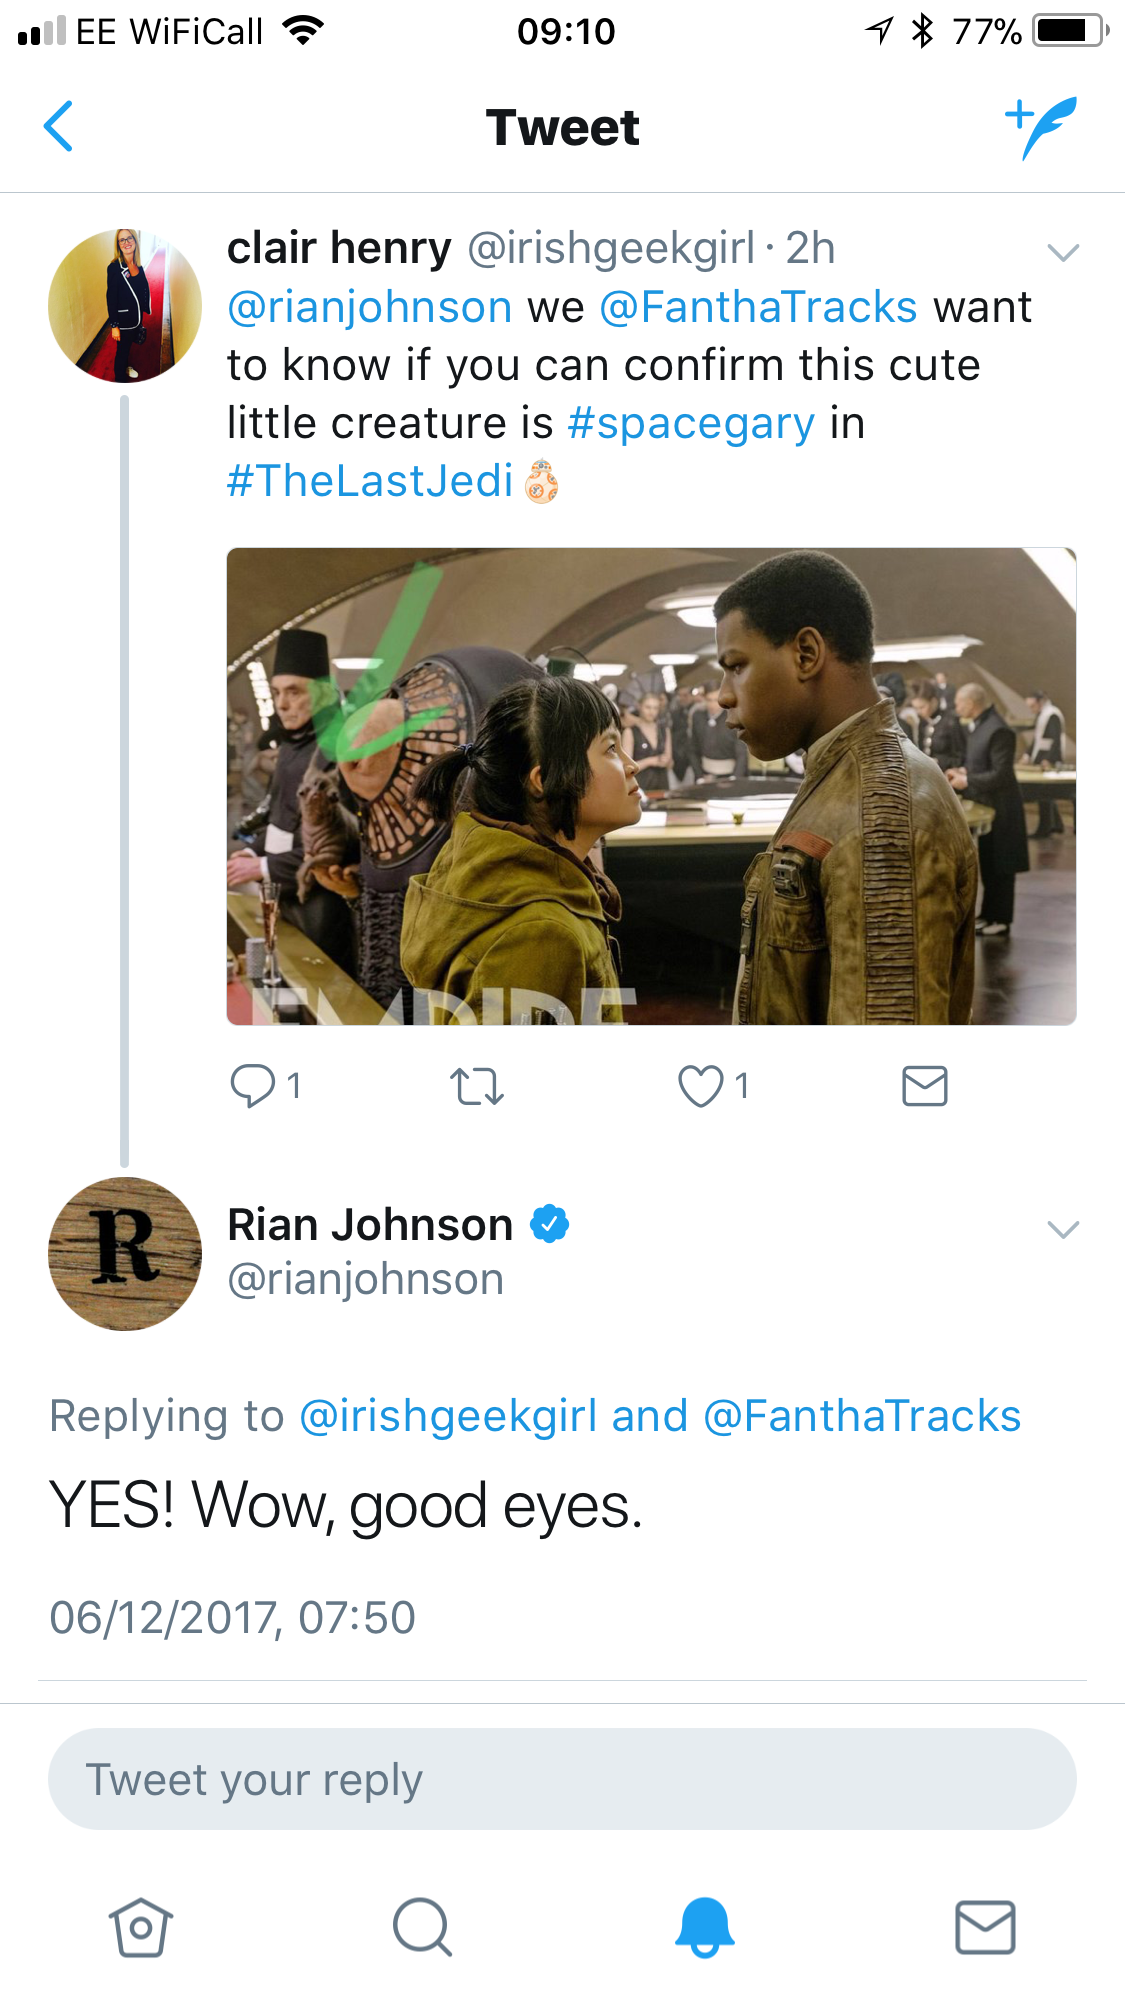View the attached casino scene photo
This screenshot has height=2001, width=1125.
pyautogui.click(x=651, y=786)
